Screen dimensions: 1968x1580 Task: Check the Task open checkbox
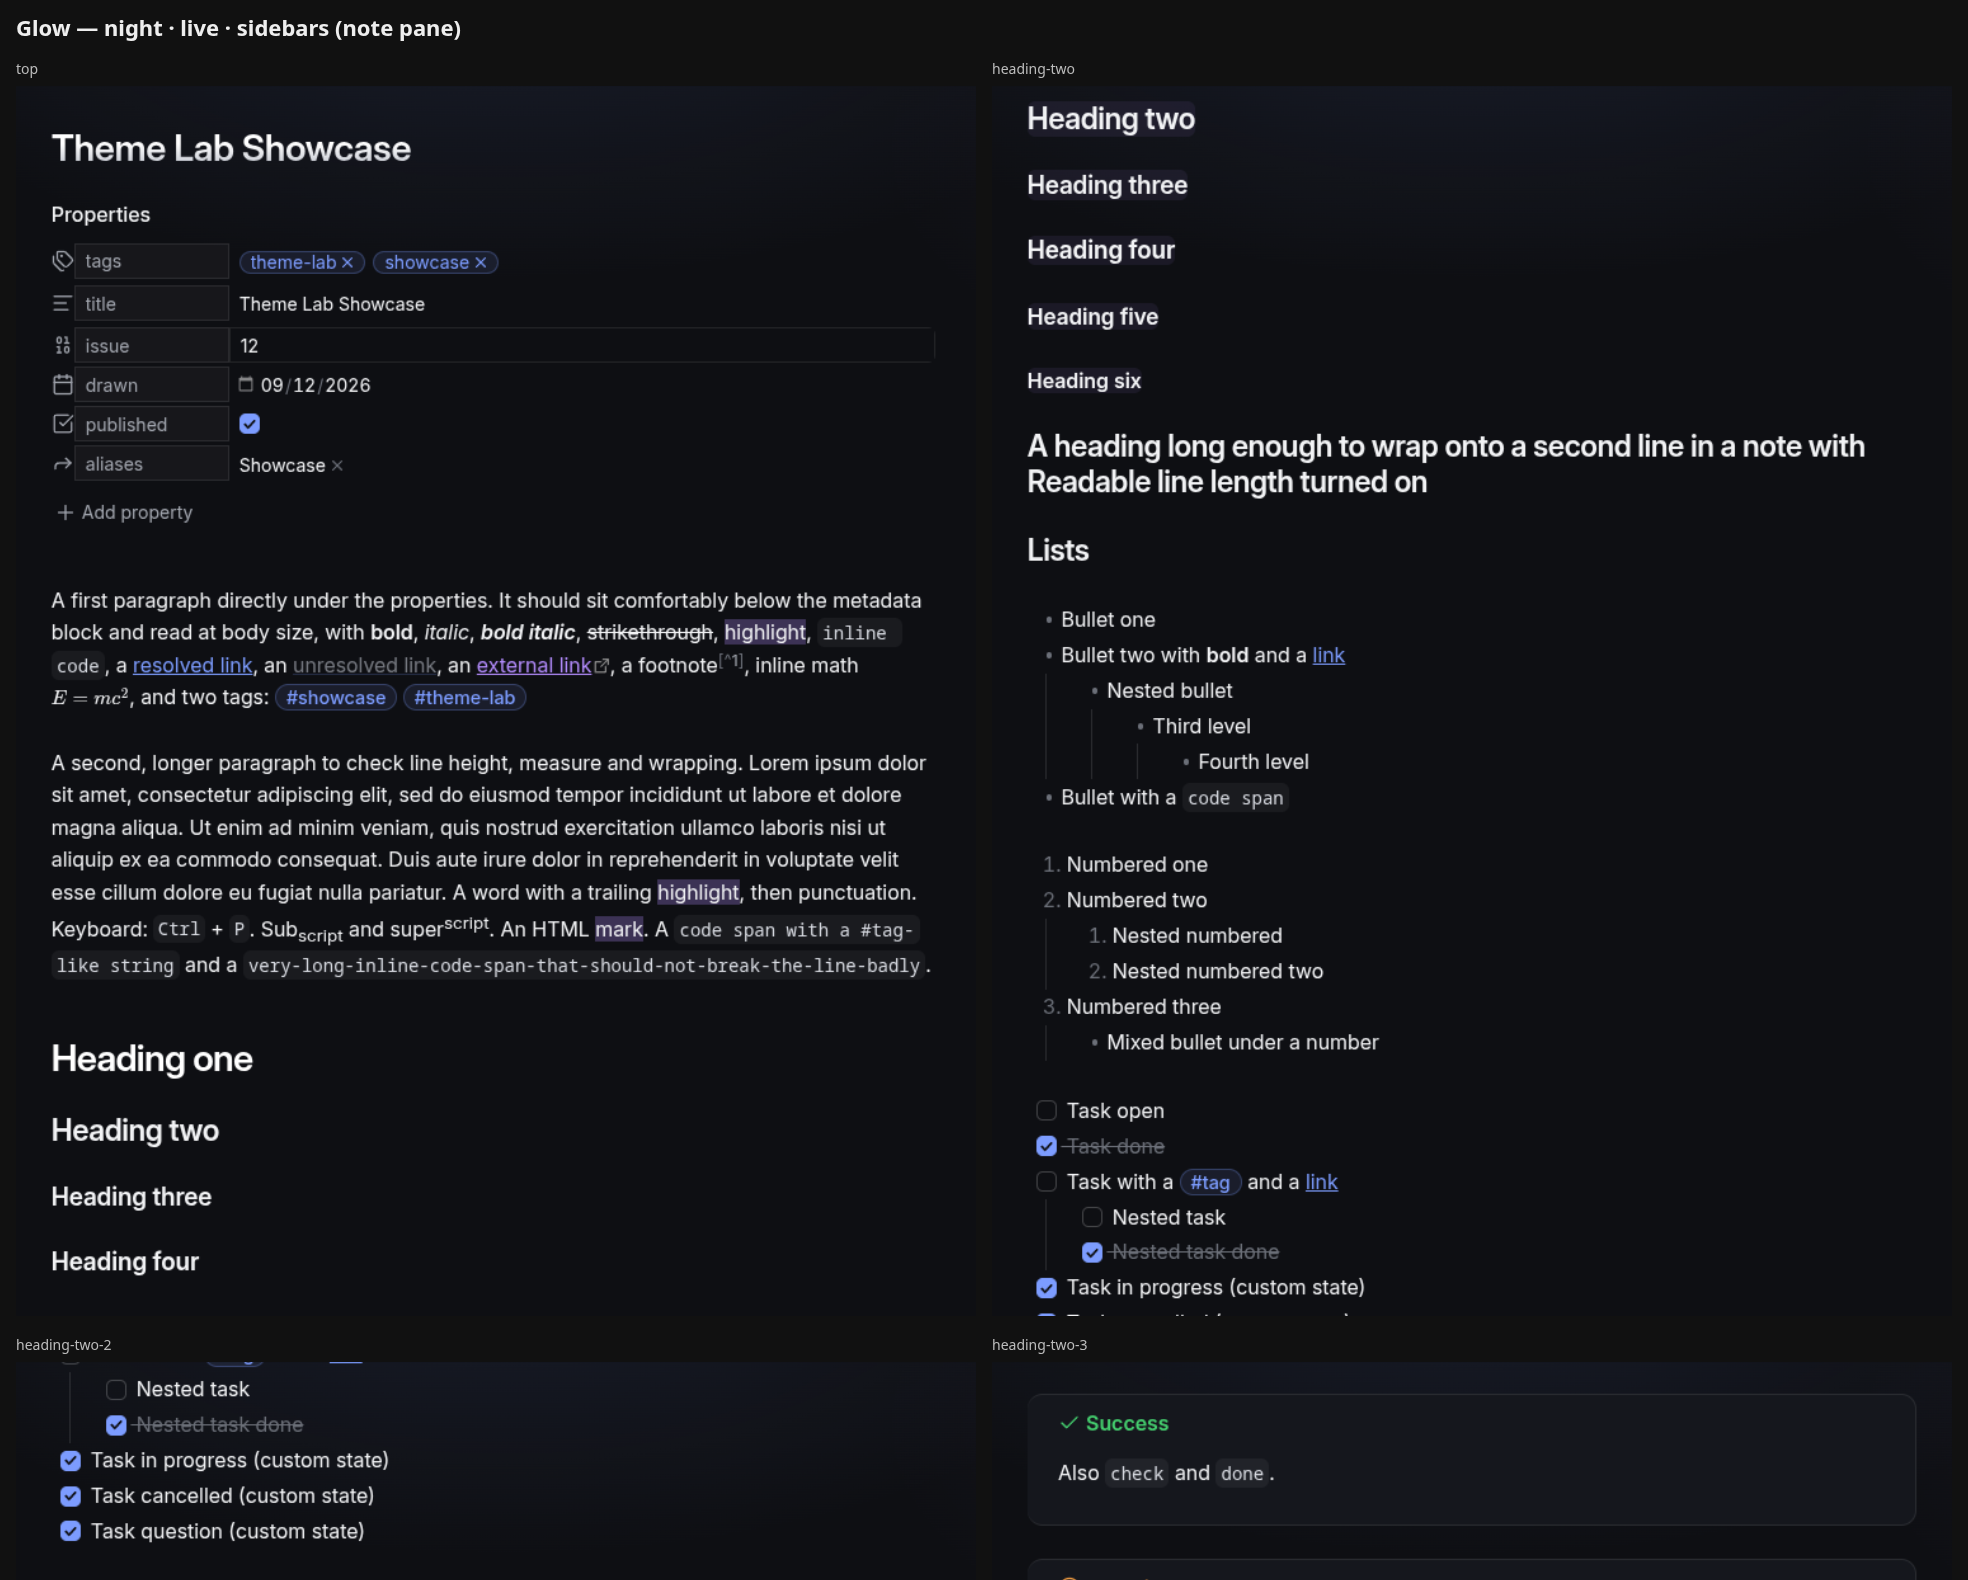[1047, 1110]
